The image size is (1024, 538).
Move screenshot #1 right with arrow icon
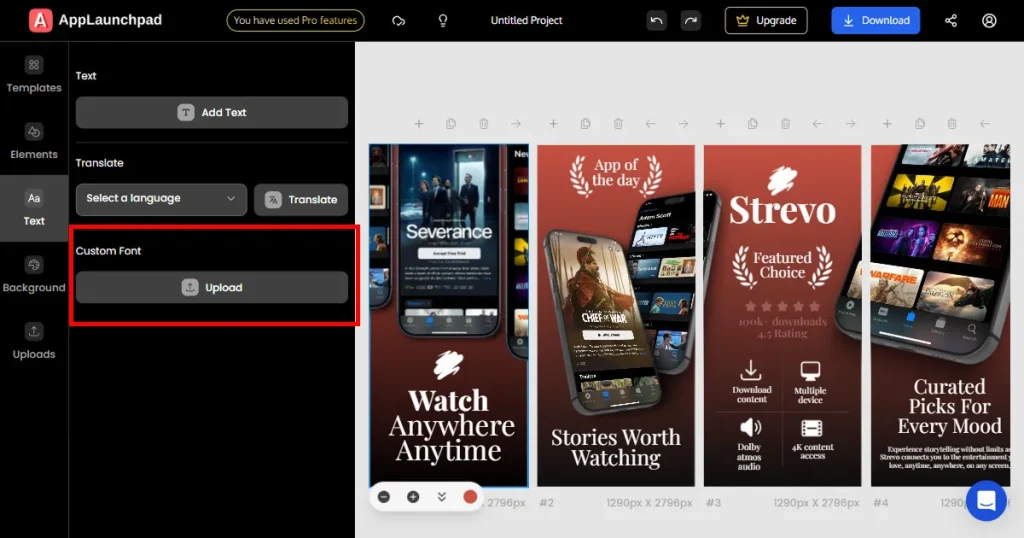[x=516, y=124]
